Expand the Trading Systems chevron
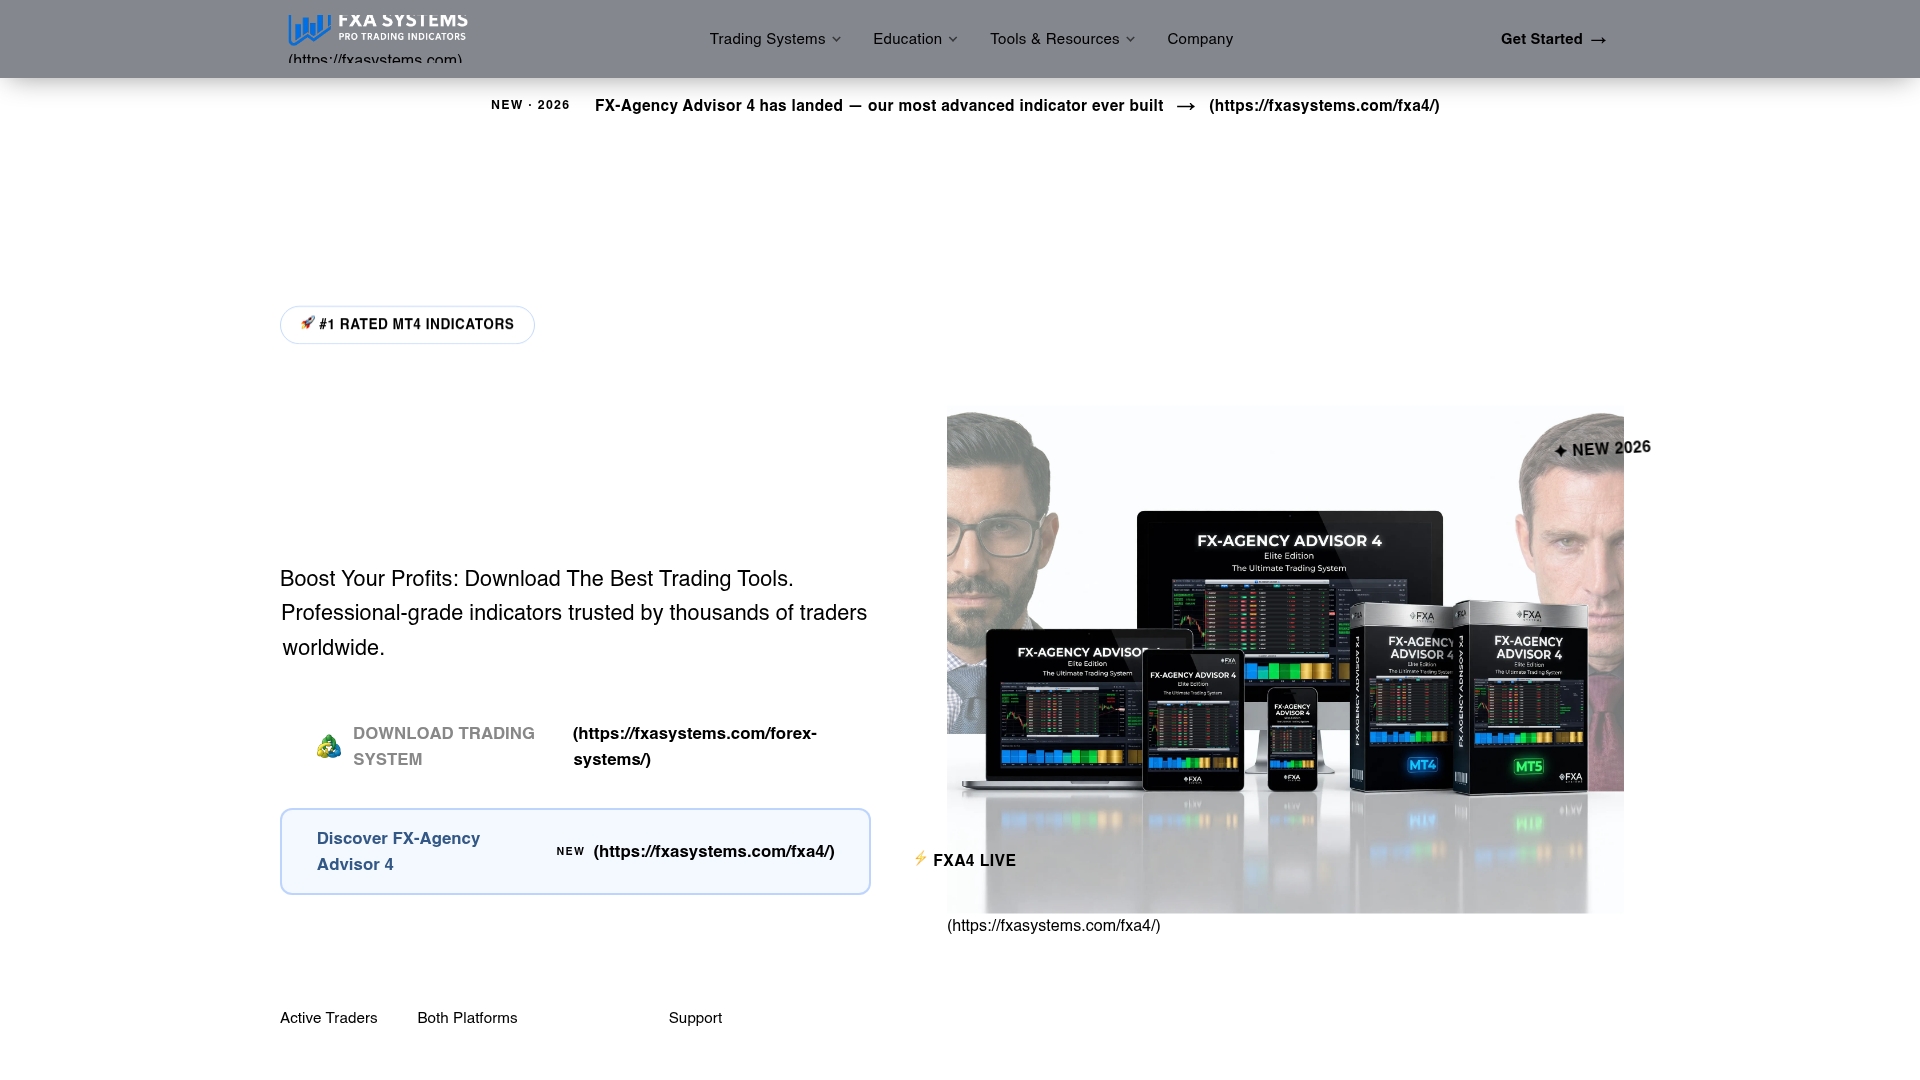The width and height of the screenshot is (1920, 1080). [836, 40]
